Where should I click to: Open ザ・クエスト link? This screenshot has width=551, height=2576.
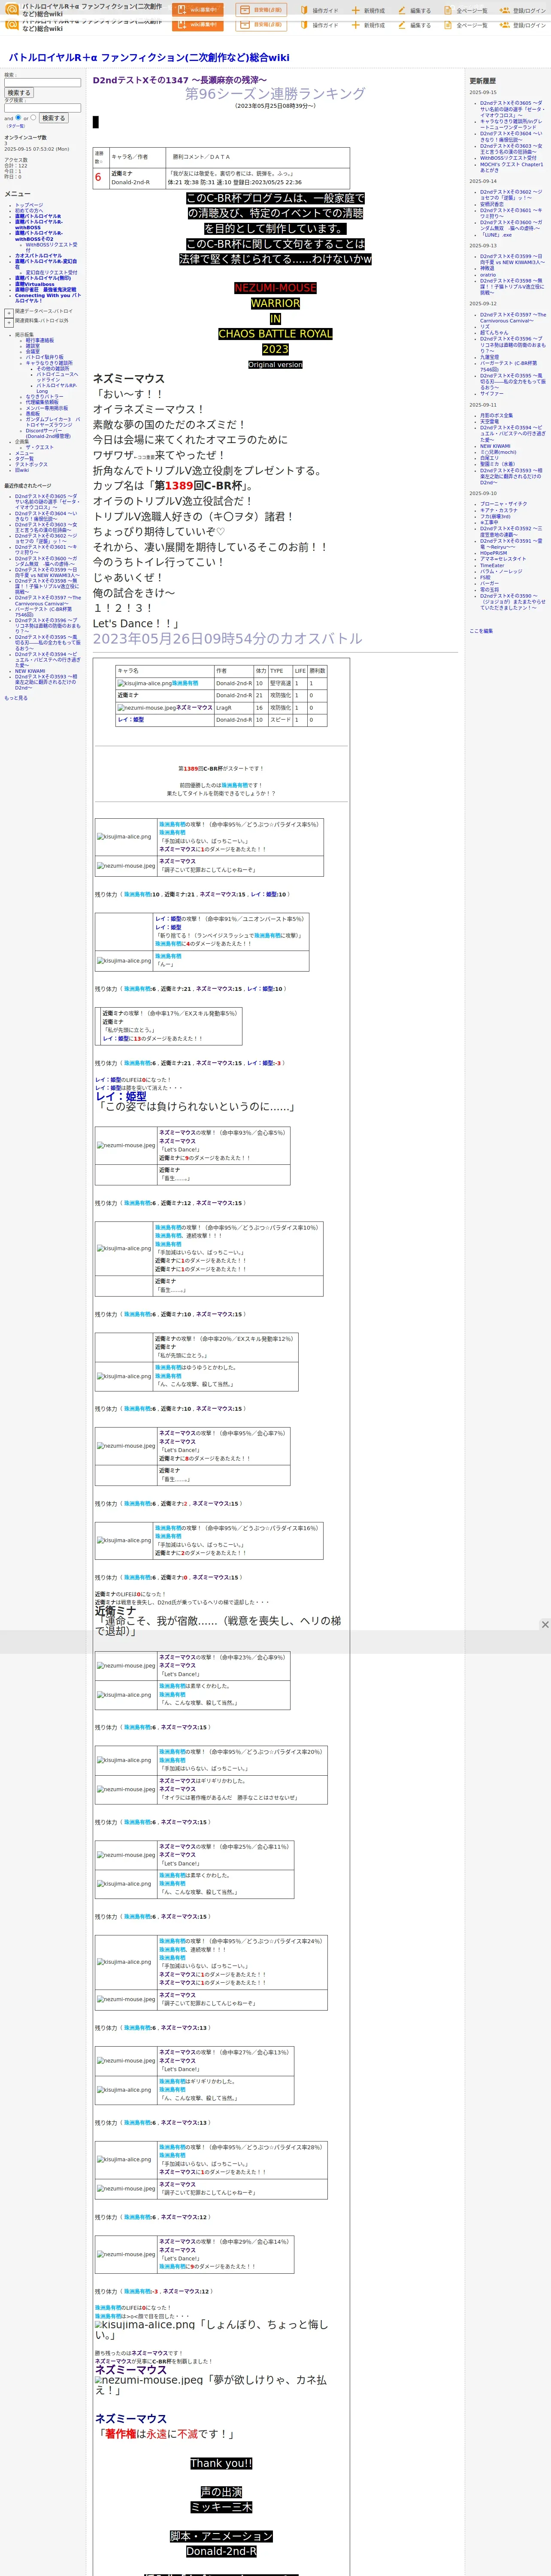tap(40, 447)
